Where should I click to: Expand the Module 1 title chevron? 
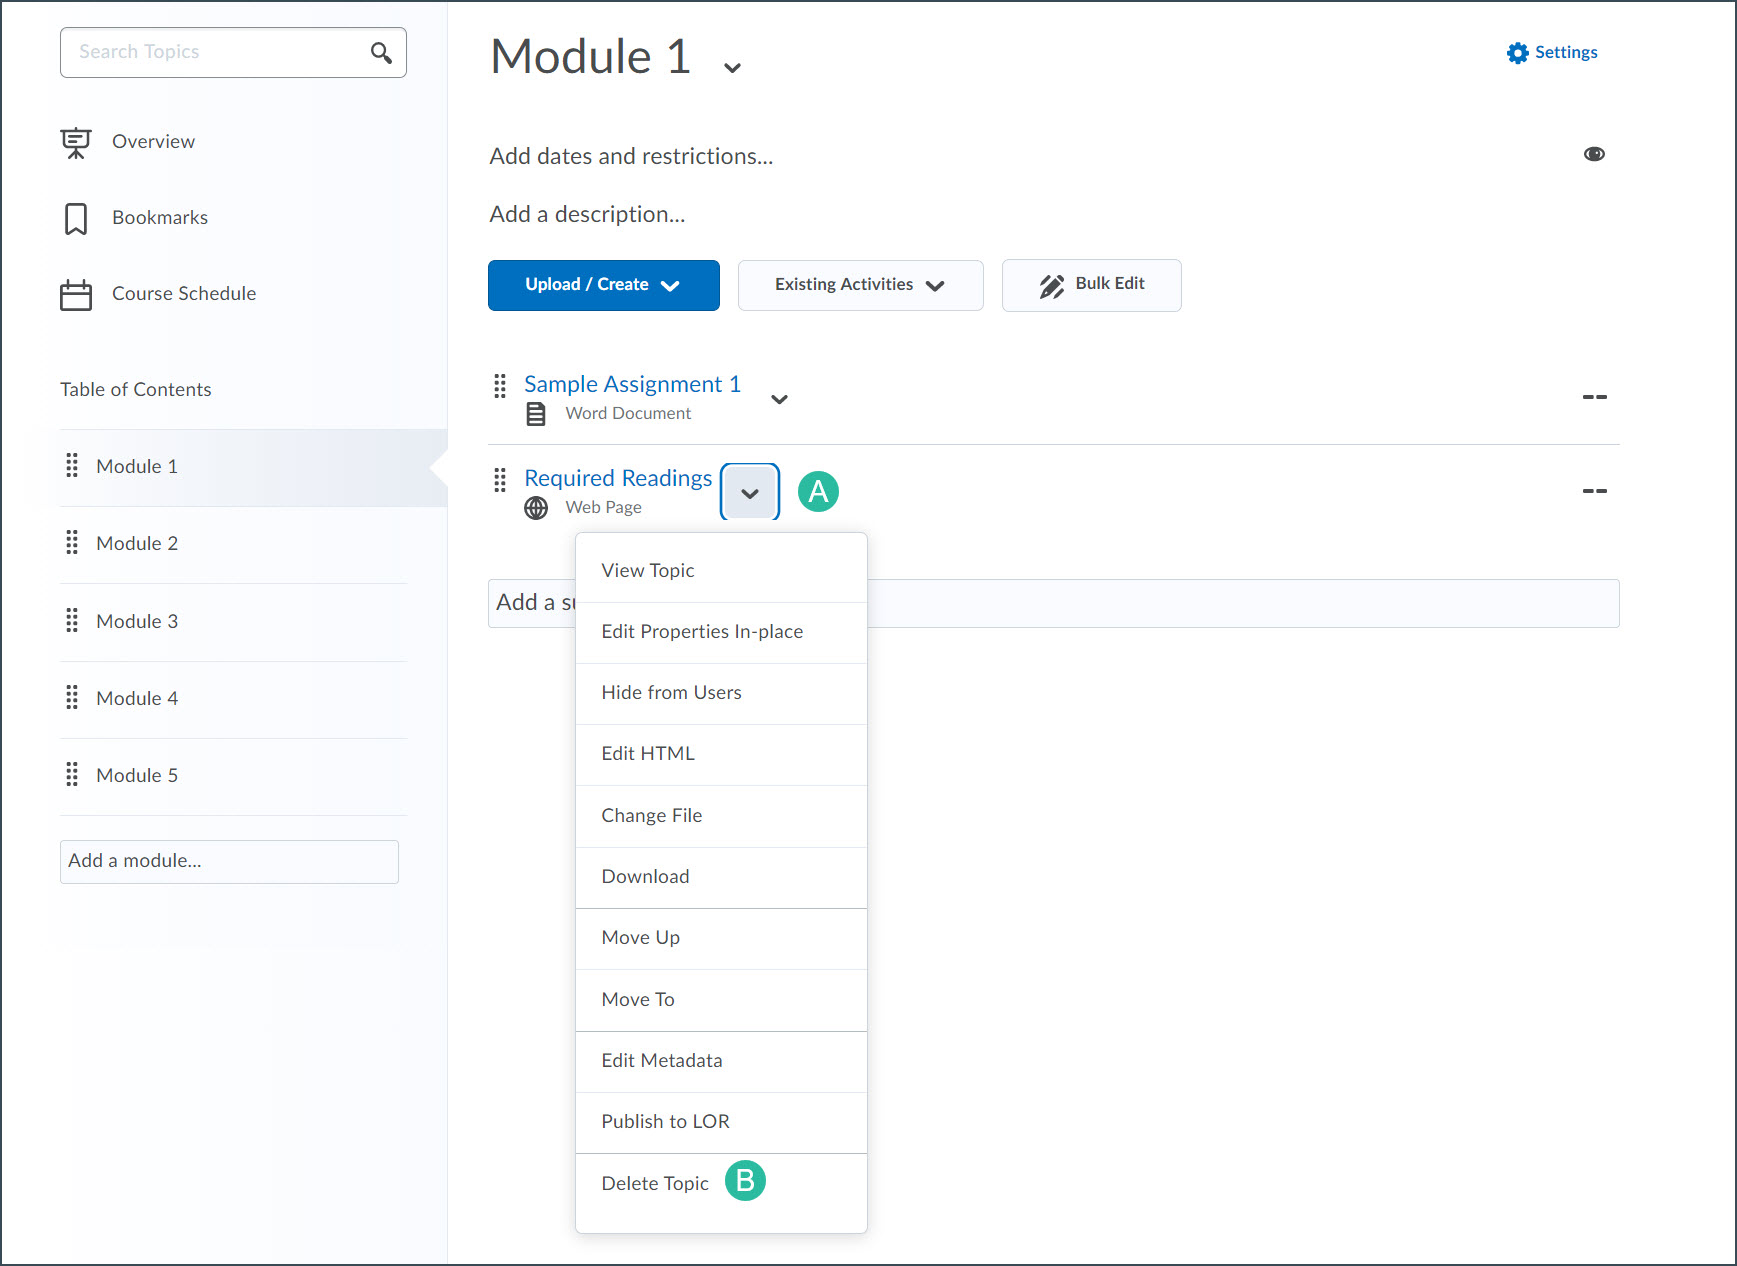[x=732, y=66]
